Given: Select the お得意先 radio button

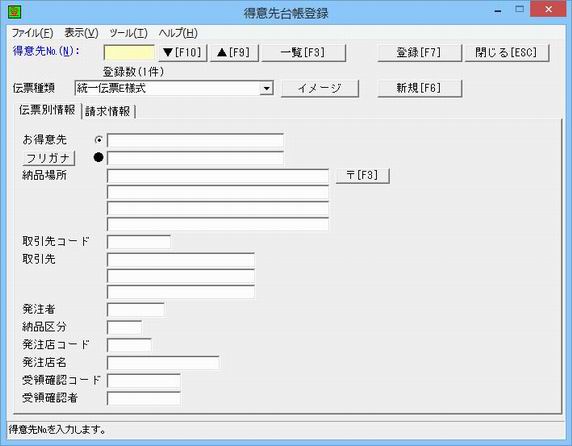Looking at the screenshot, I should (x=98, y=140).
